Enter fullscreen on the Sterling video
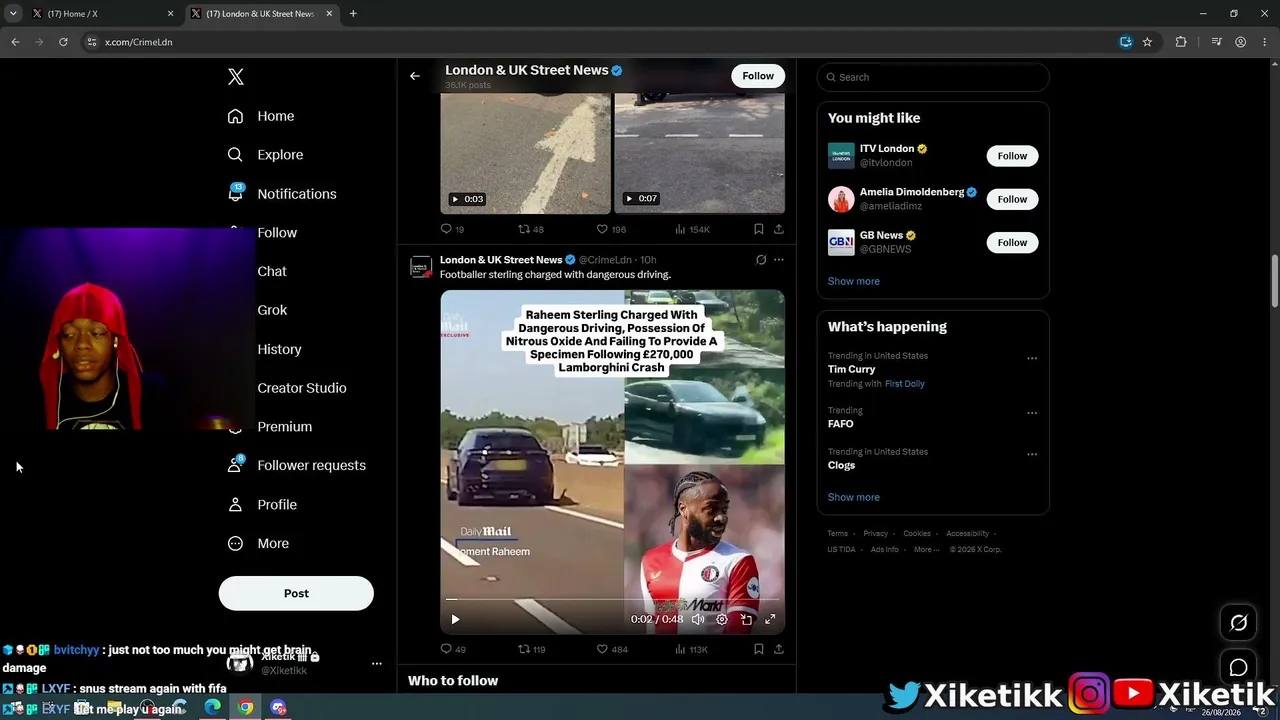Image resolution: width=1280 pixels, height=720 pixels. click(x=770, y=619)
